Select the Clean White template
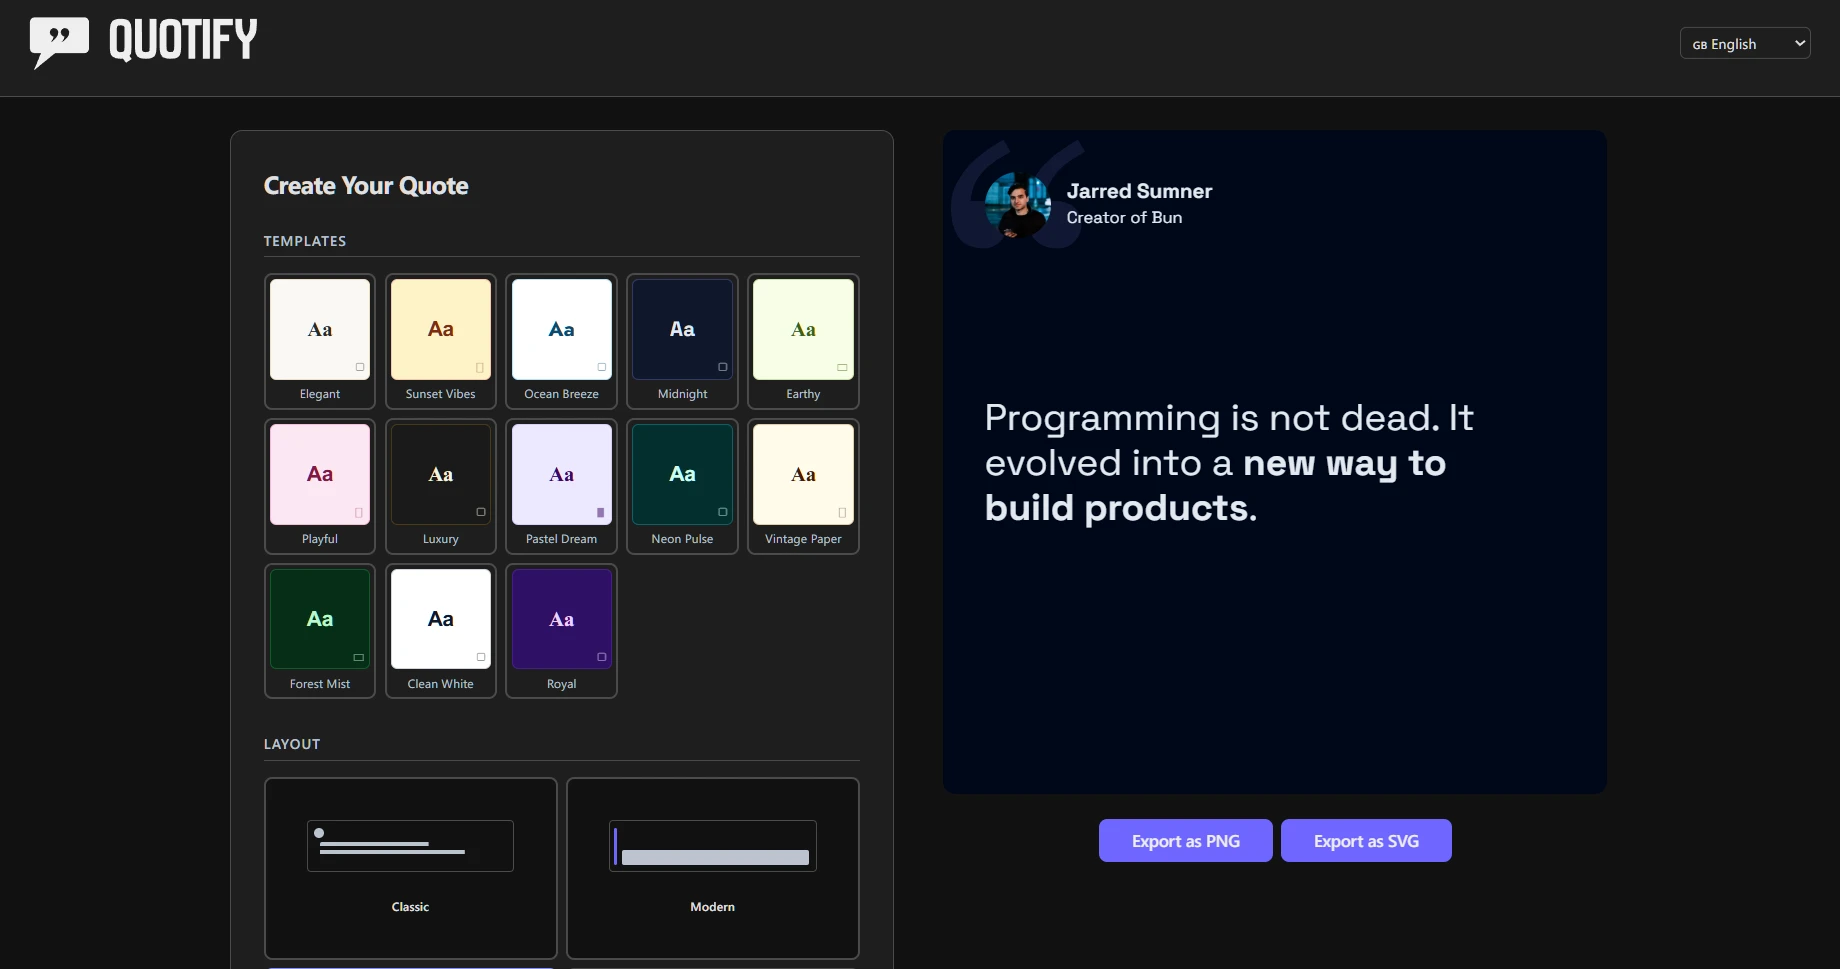1840x969 pixels. [x=441, y=631]
